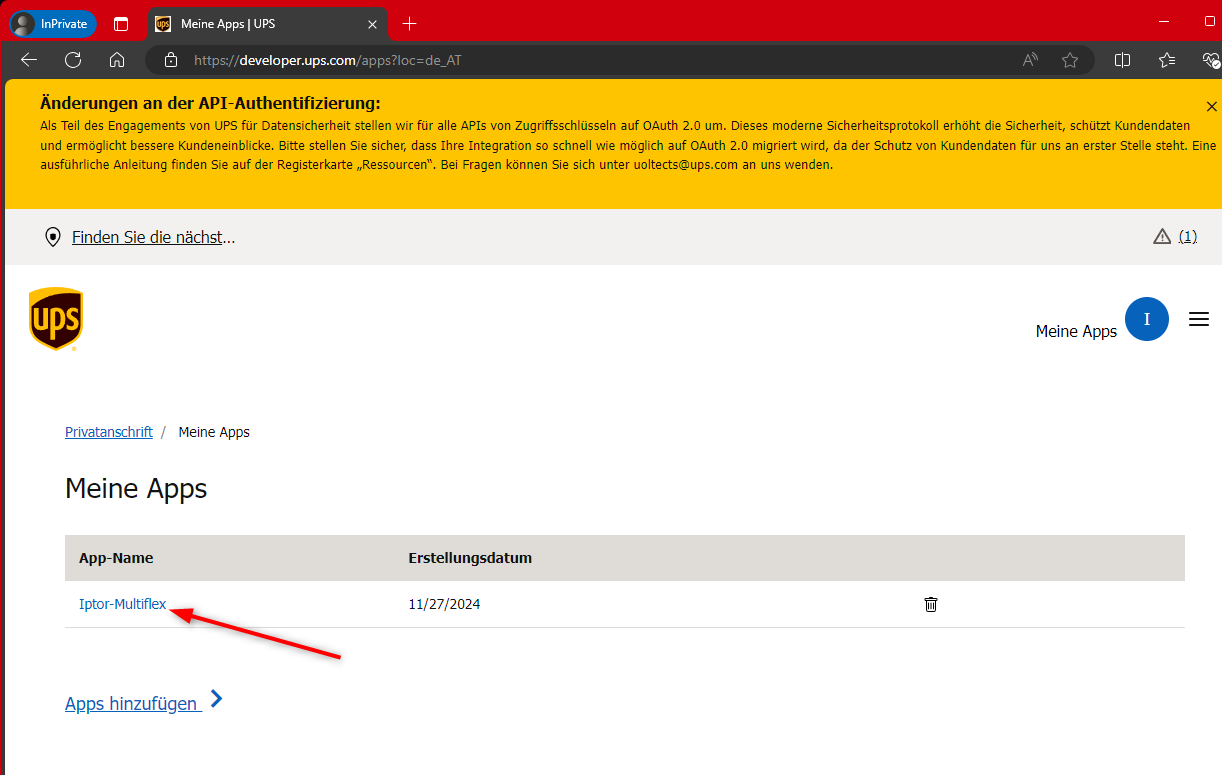Open a new browser tab
The height and width of the screenshot is (775, 1222).
point(409,23)
